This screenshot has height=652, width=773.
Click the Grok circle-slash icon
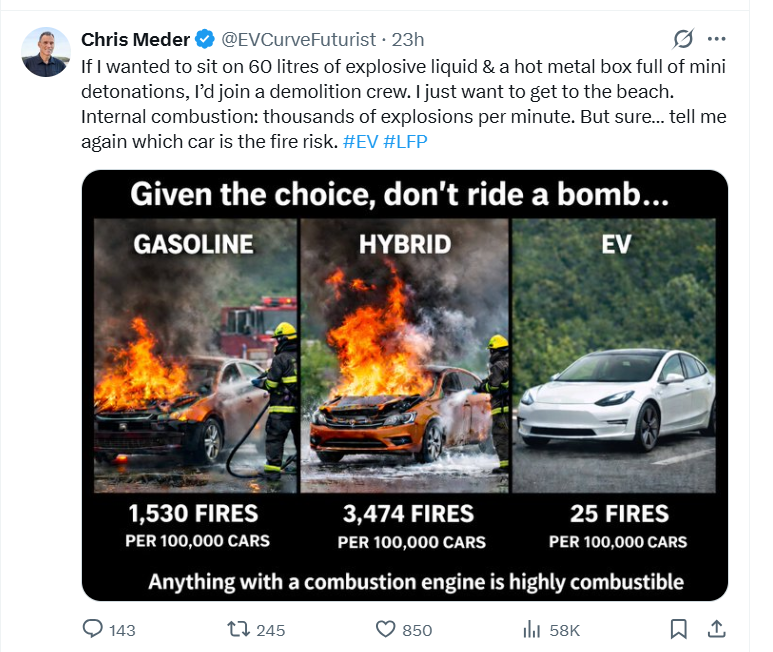[684, 39]
